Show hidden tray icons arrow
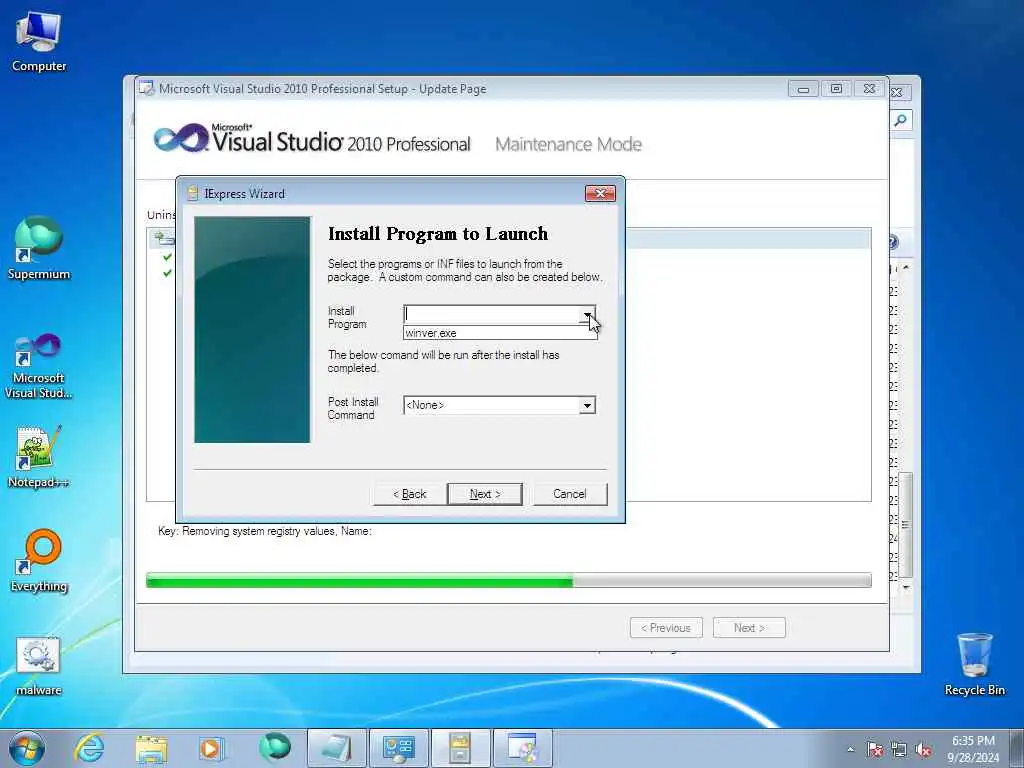 coord(850,749)
